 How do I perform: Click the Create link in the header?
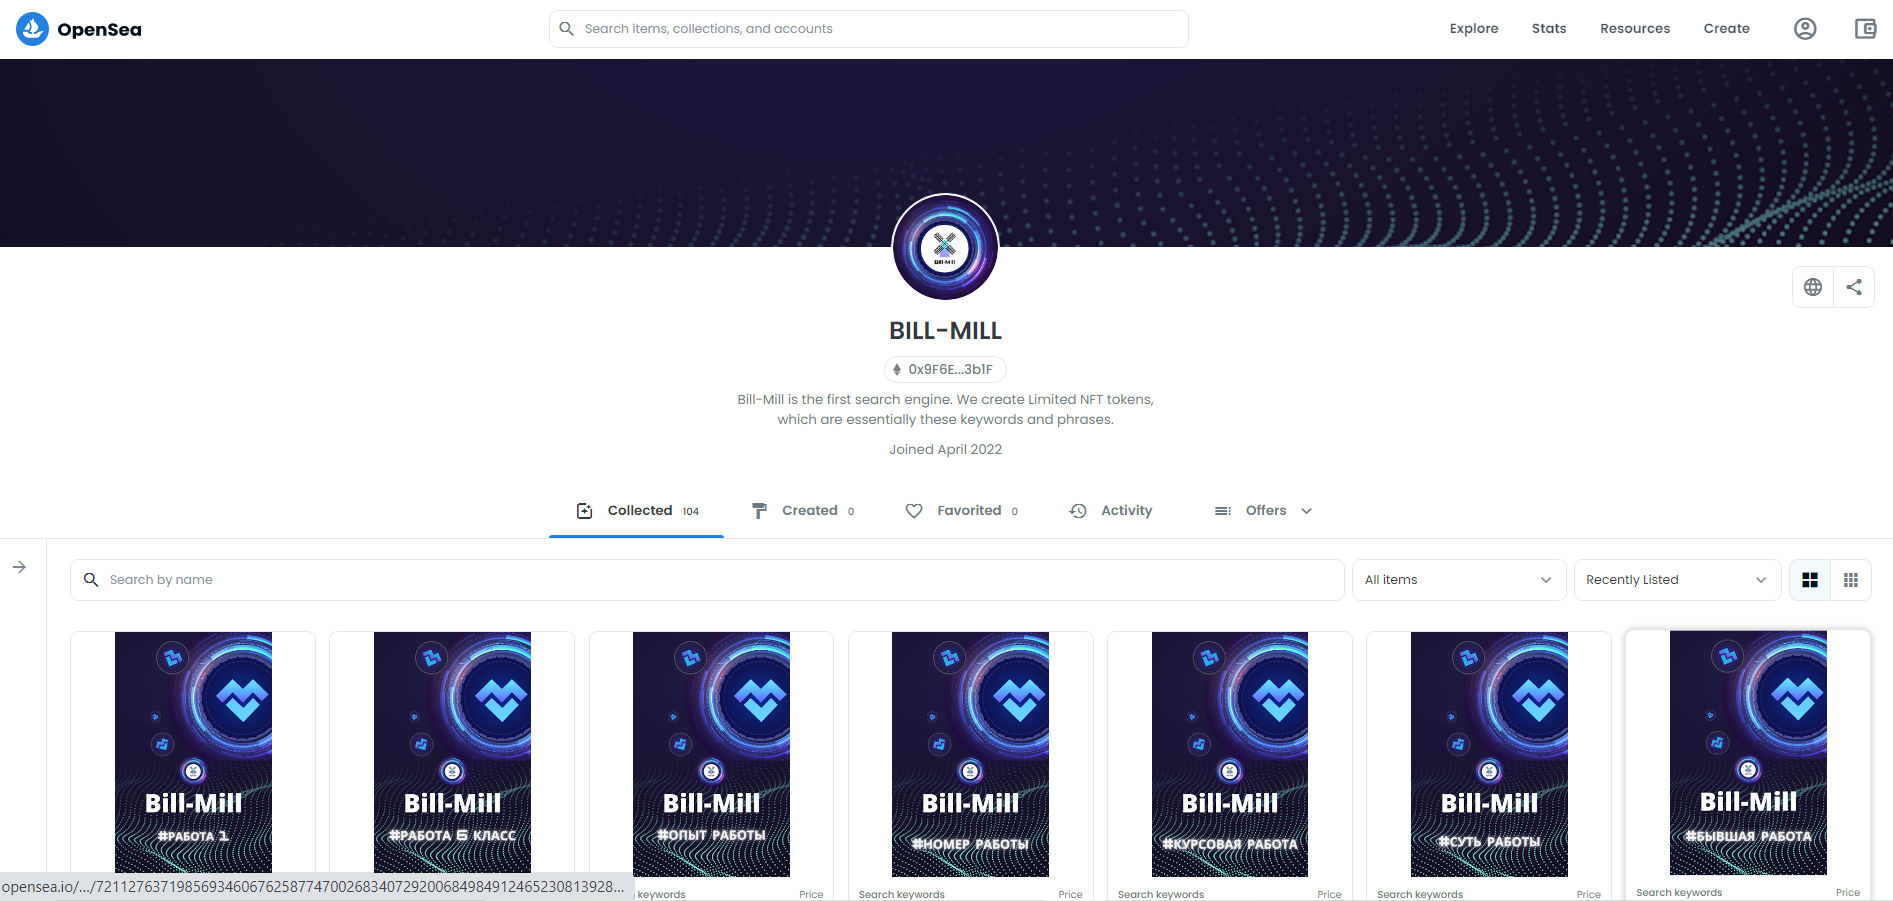pos(1727,29)
